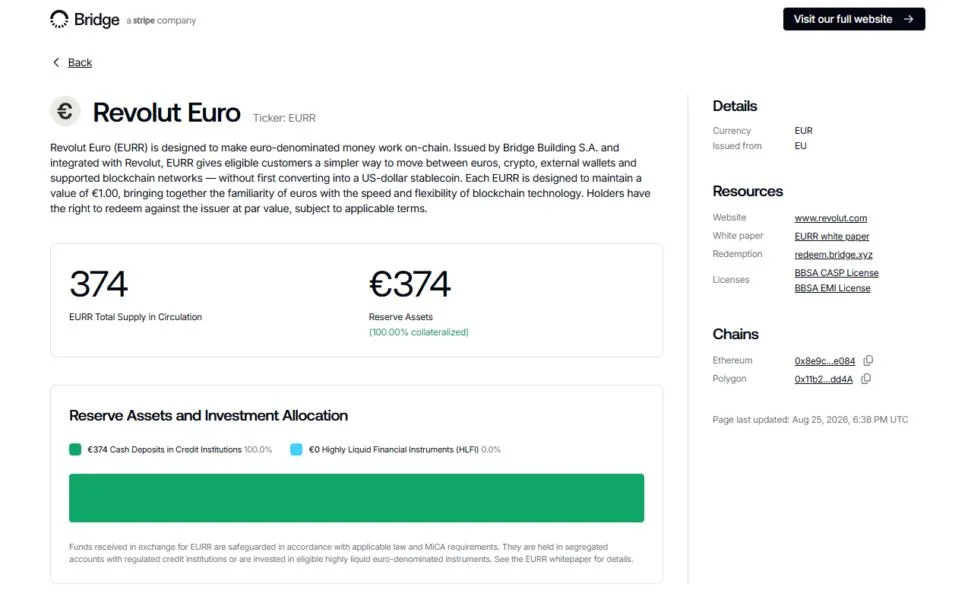Copy the Polygon contract address
971x600 pixels.
[866, 378]
